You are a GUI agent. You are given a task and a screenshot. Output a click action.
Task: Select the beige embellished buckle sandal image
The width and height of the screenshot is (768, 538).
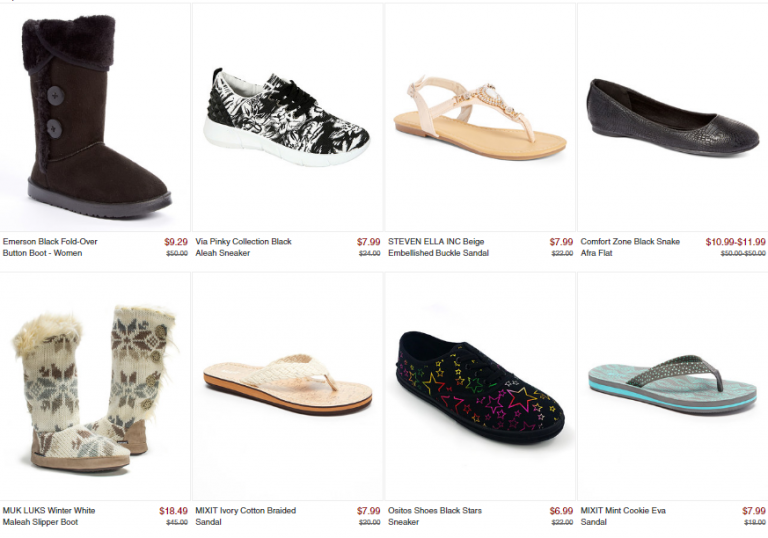(479, 120)
